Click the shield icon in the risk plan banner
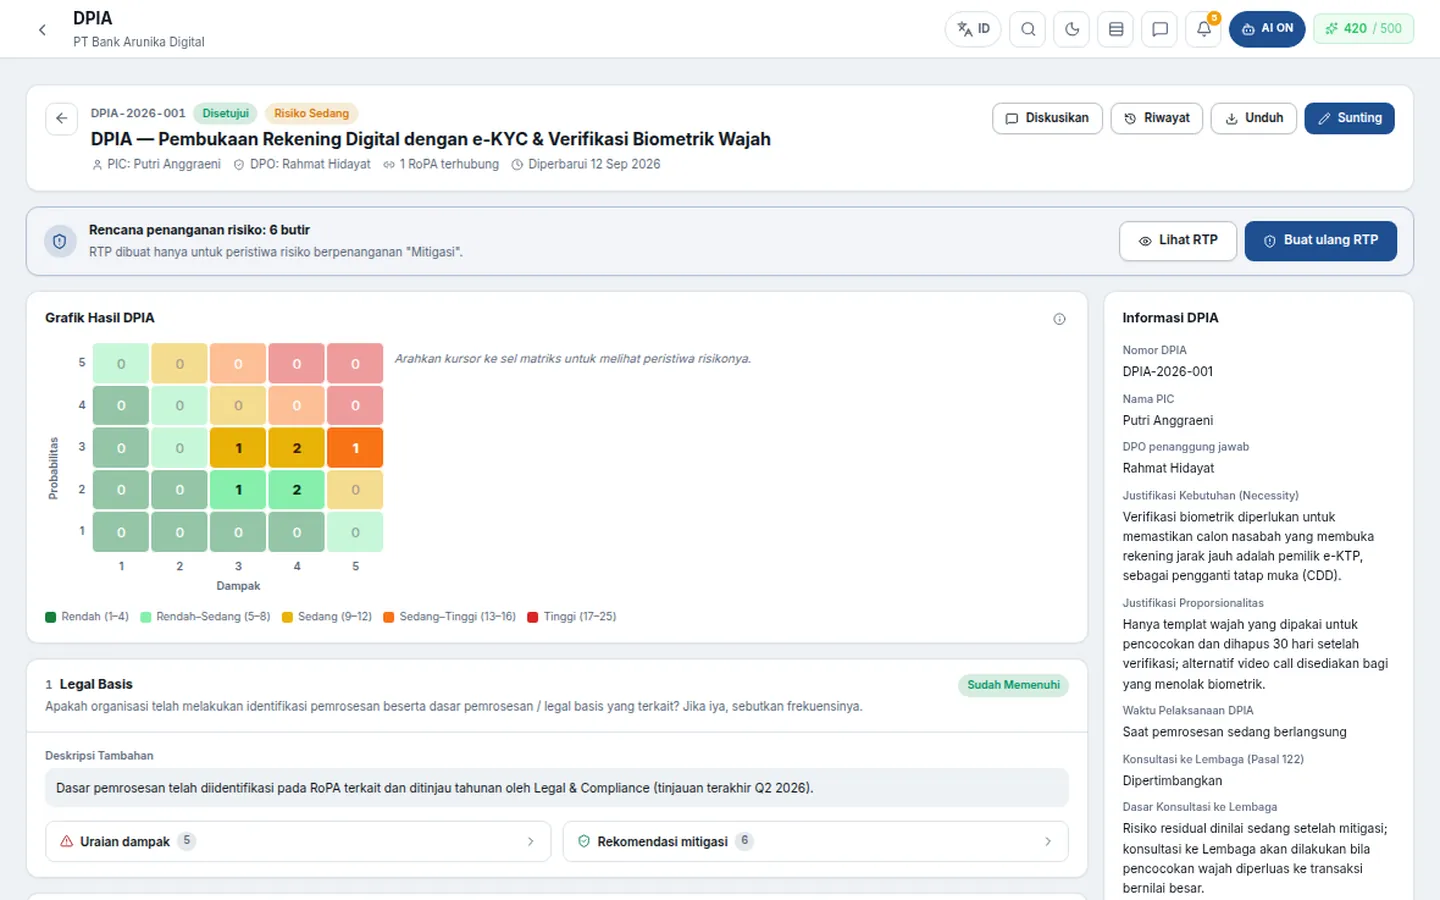The width and height of the screenshot is (1440, 900). (60, 241)
